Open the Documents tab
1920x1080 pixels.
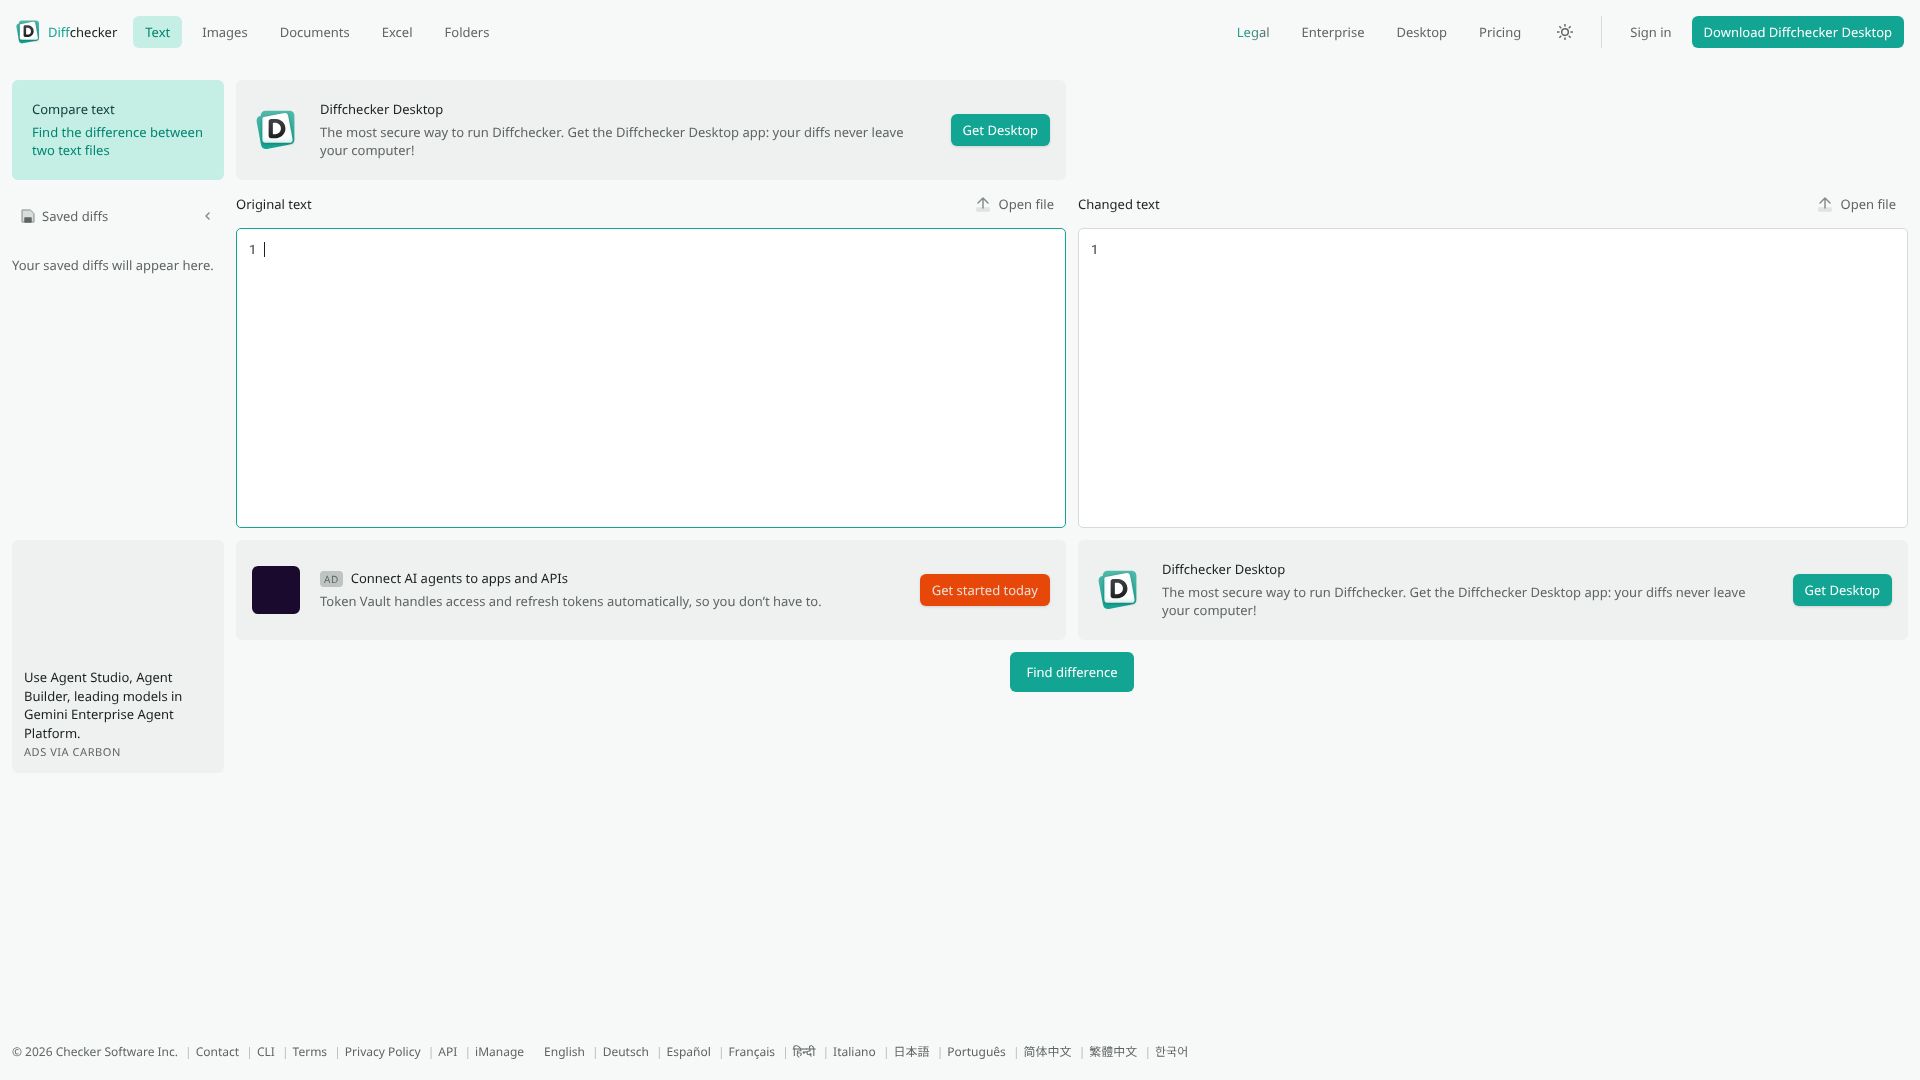(315, 32)
